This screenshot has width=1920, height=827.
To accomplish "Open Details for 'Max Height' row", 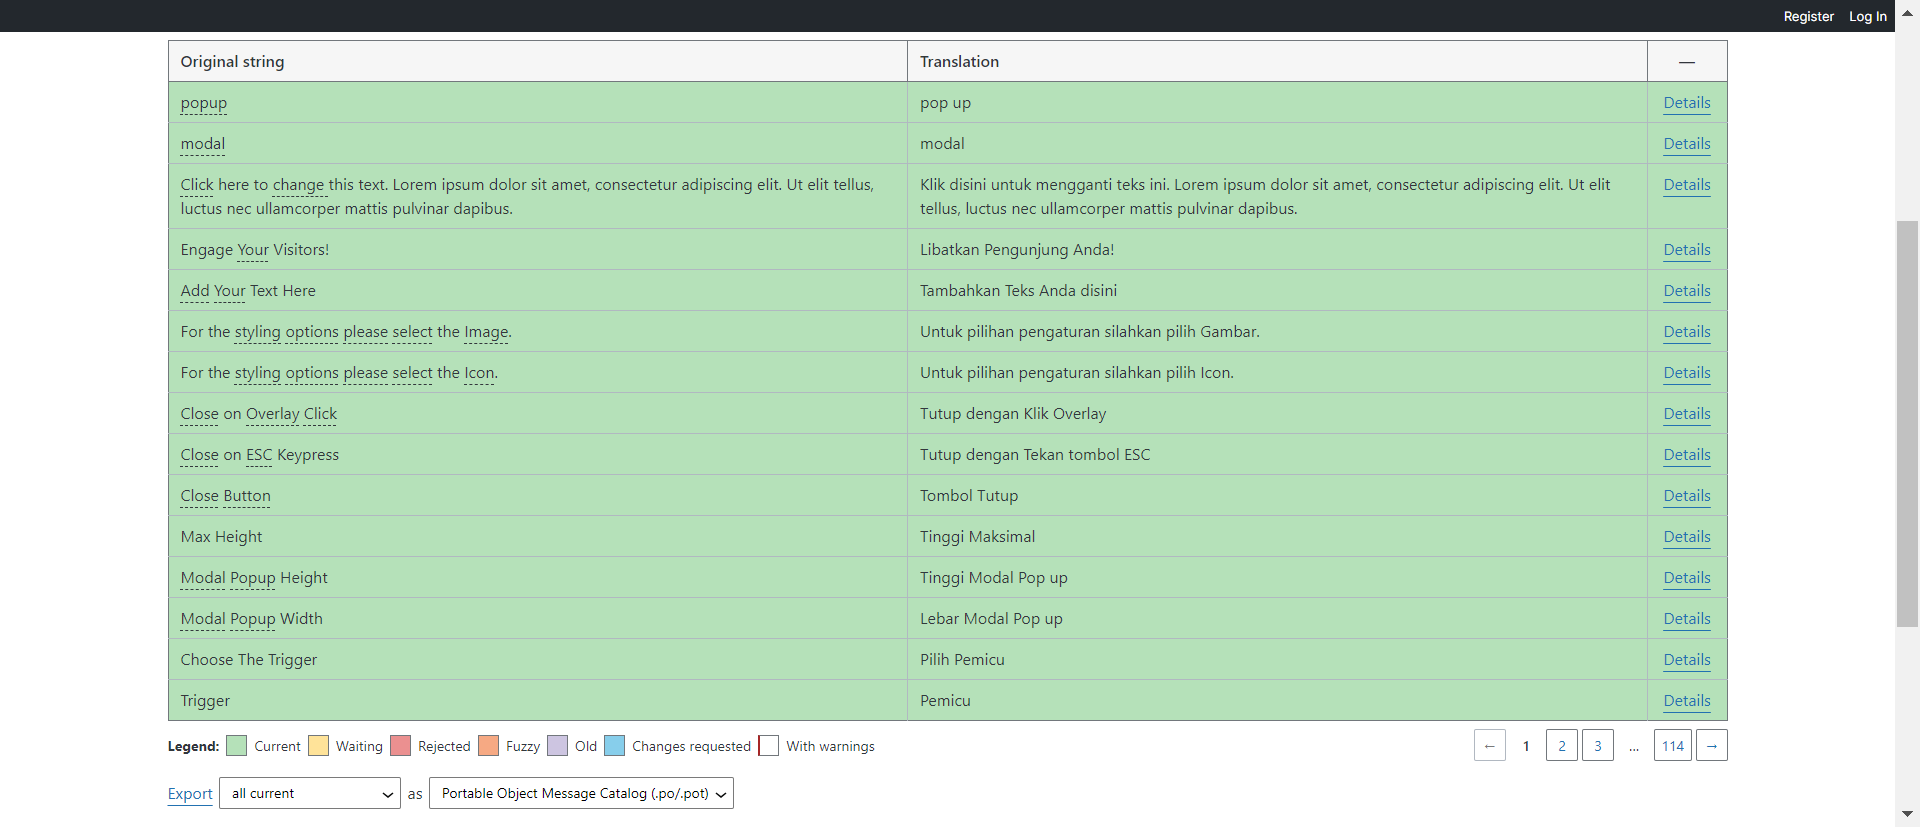I will point(1686,537).
